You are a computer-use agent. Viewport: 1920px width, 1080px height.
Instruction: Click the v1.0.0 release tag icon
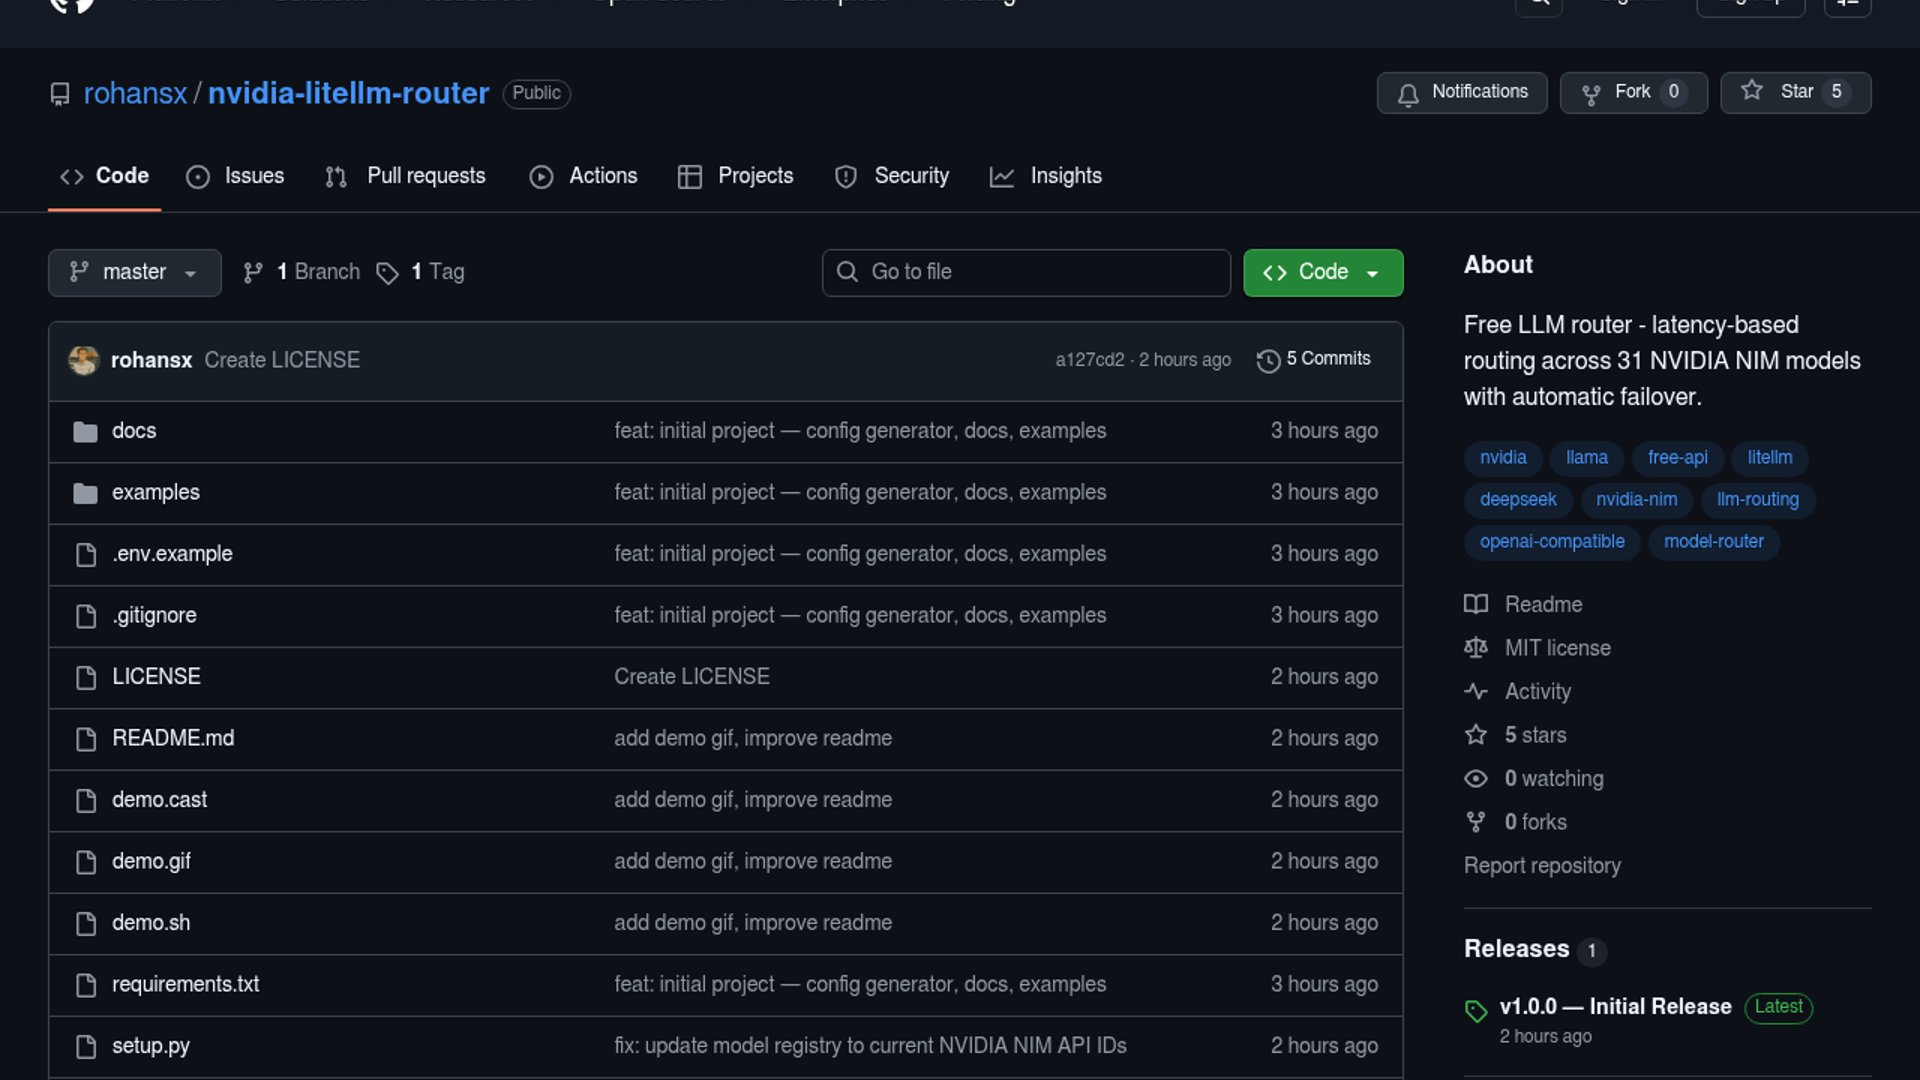tap(1475, 1010)
